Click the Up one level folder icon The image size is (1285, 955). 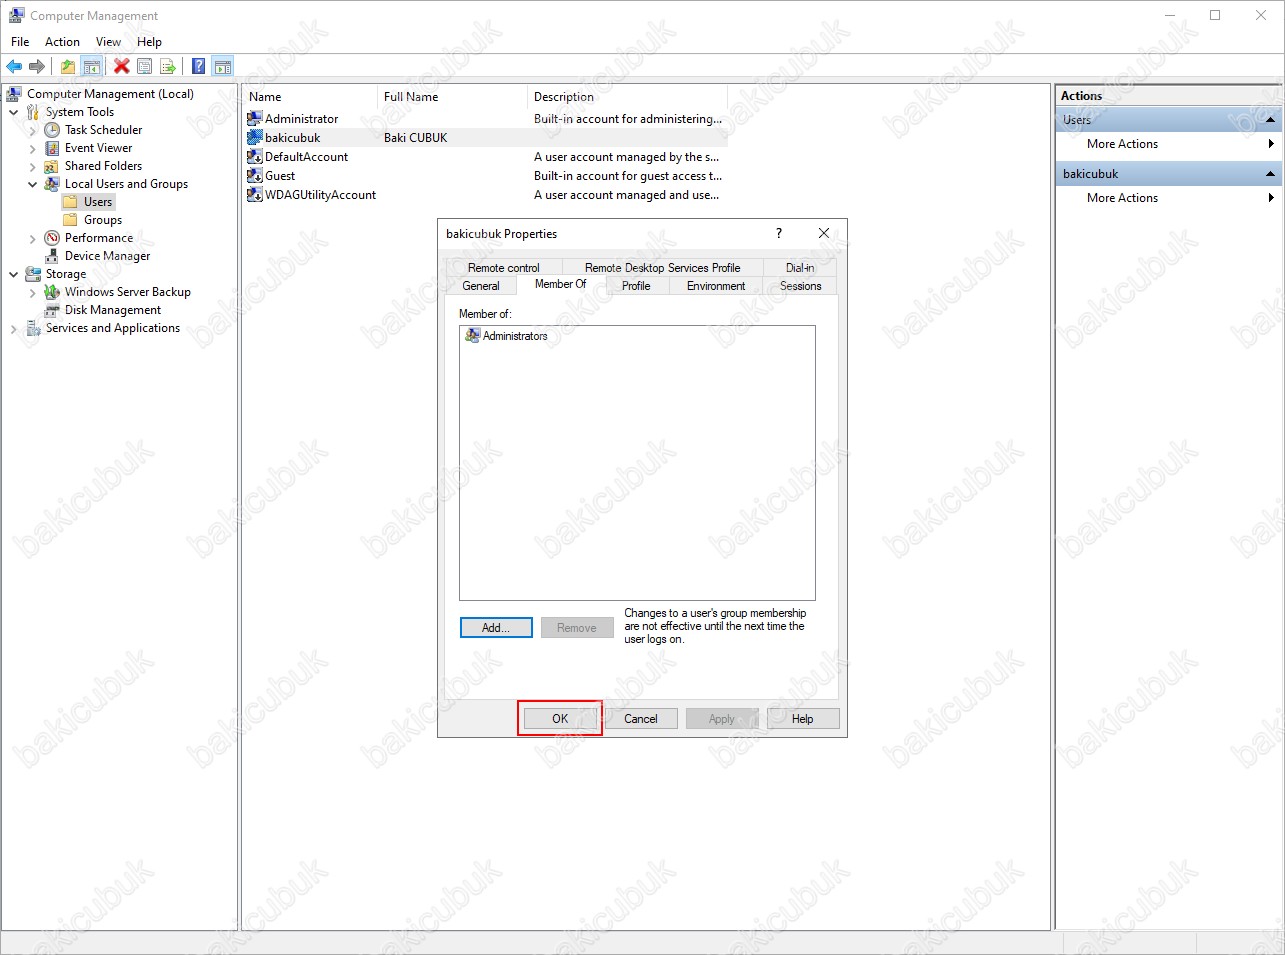67,67
